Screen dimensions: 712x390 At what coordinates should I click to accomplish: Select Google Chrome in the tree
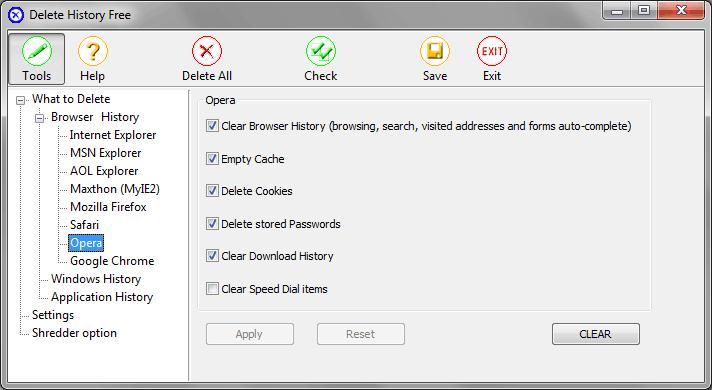(112, 261)
